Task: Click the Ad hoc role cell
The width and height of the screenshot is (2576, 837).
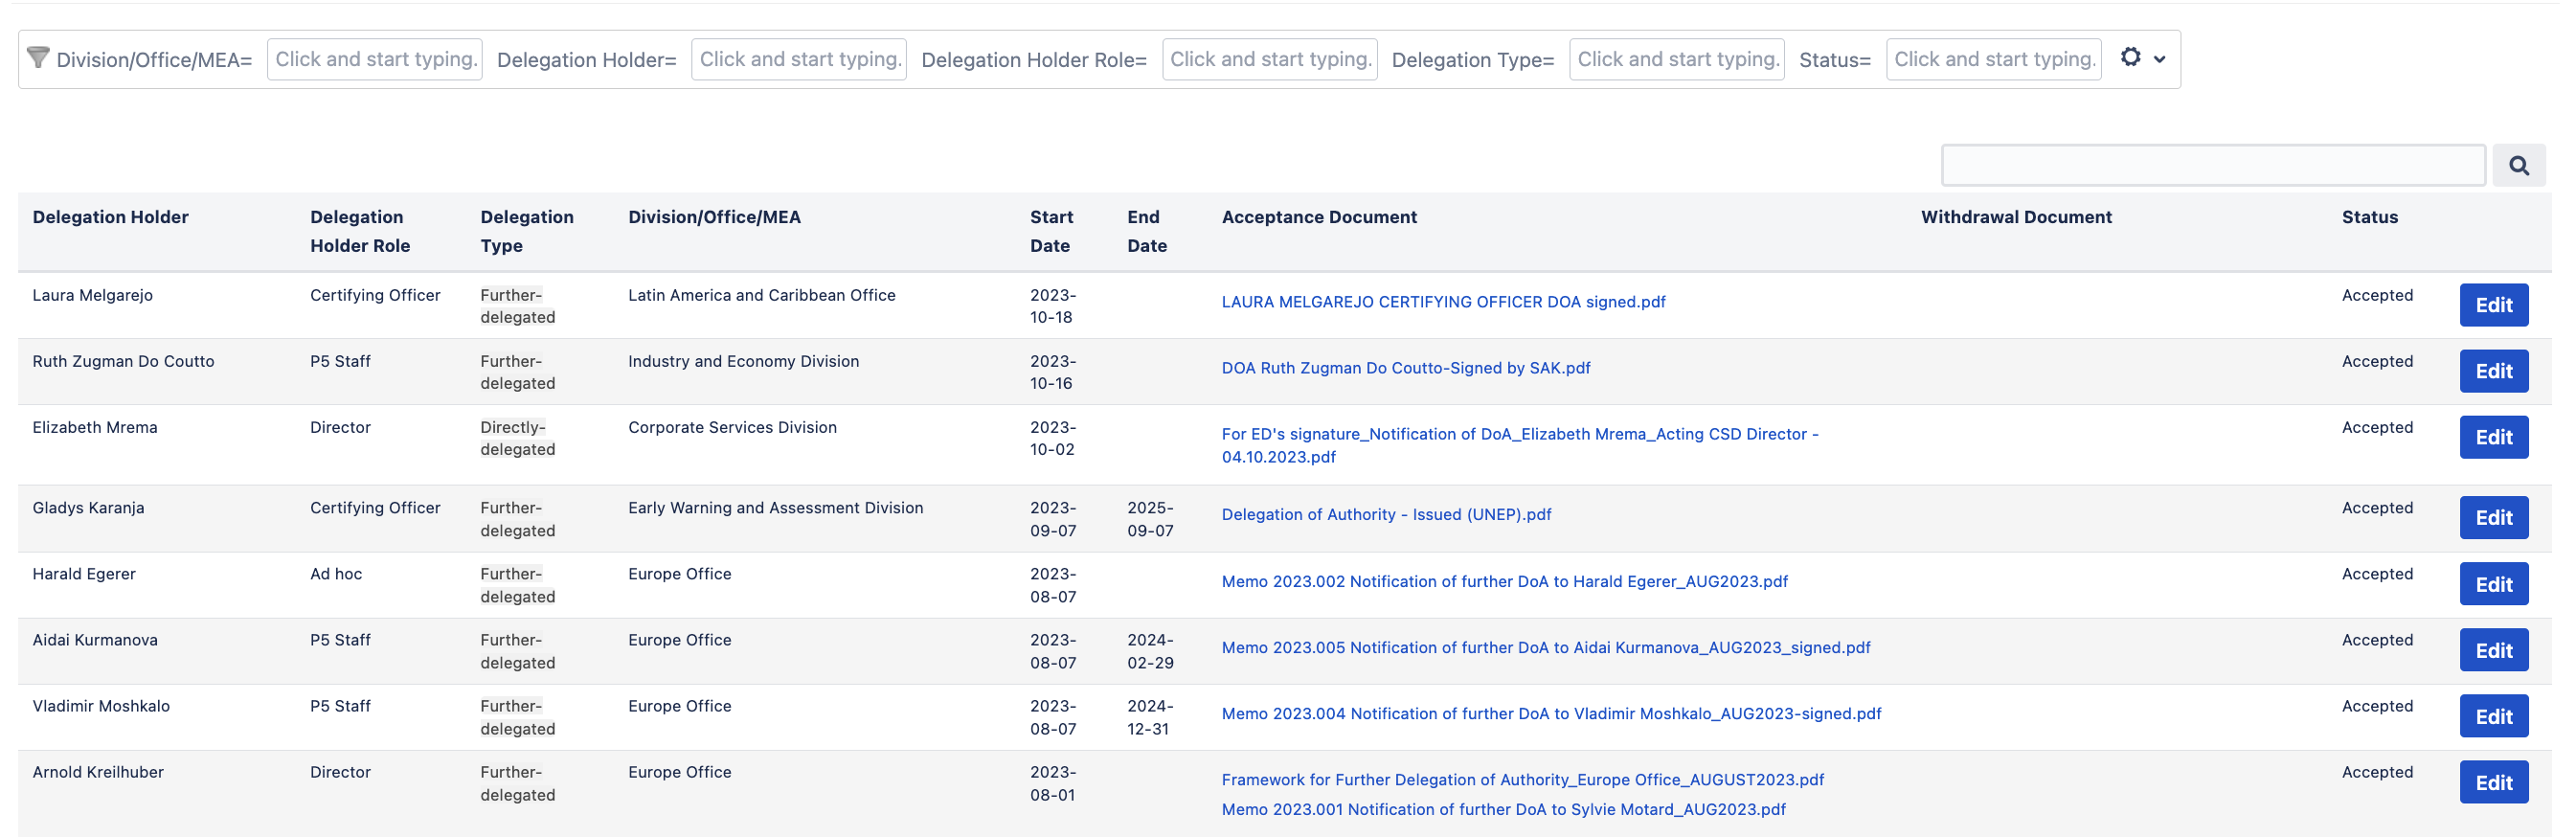Action: [x=336, y=574]
